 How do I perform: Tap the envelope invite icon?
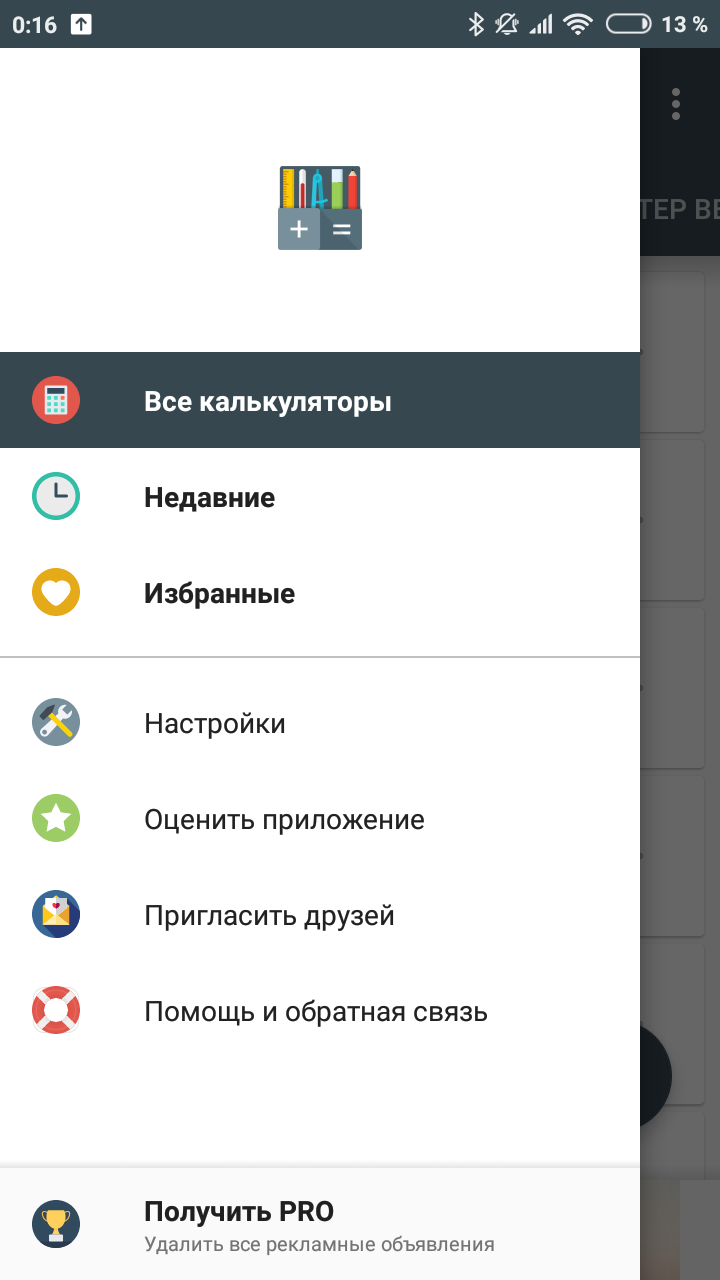coord(56,915)
